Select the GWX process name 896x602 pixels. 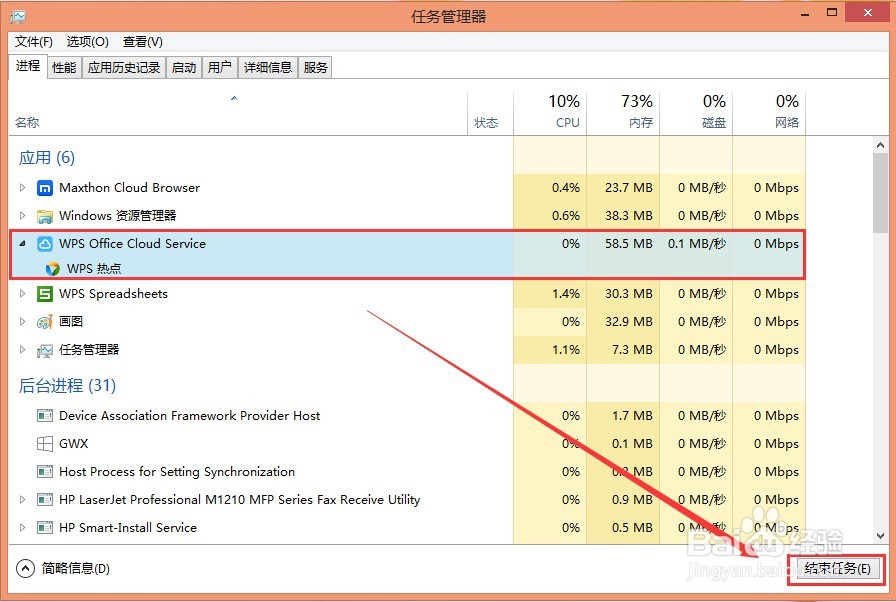click(74, 444)
